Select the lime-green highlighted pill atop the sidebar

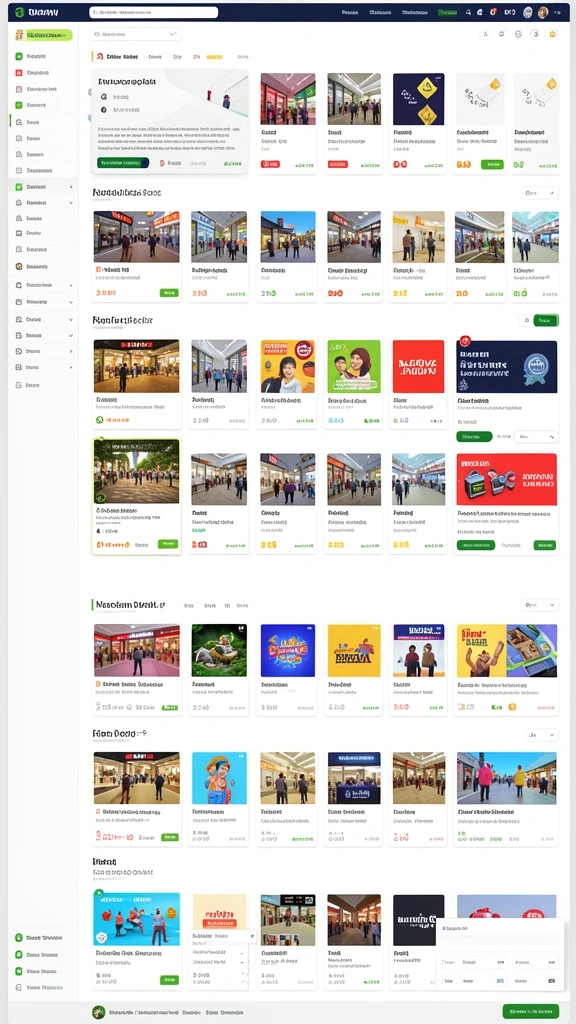click(x=44, y=35)
